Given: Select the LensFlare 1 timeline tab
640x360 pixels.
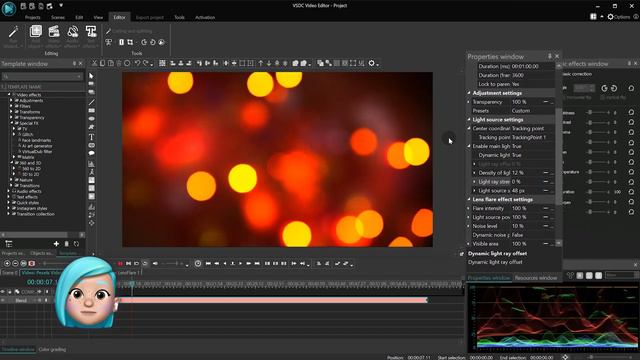Looking at the screenshot, I should coord(129,273).
